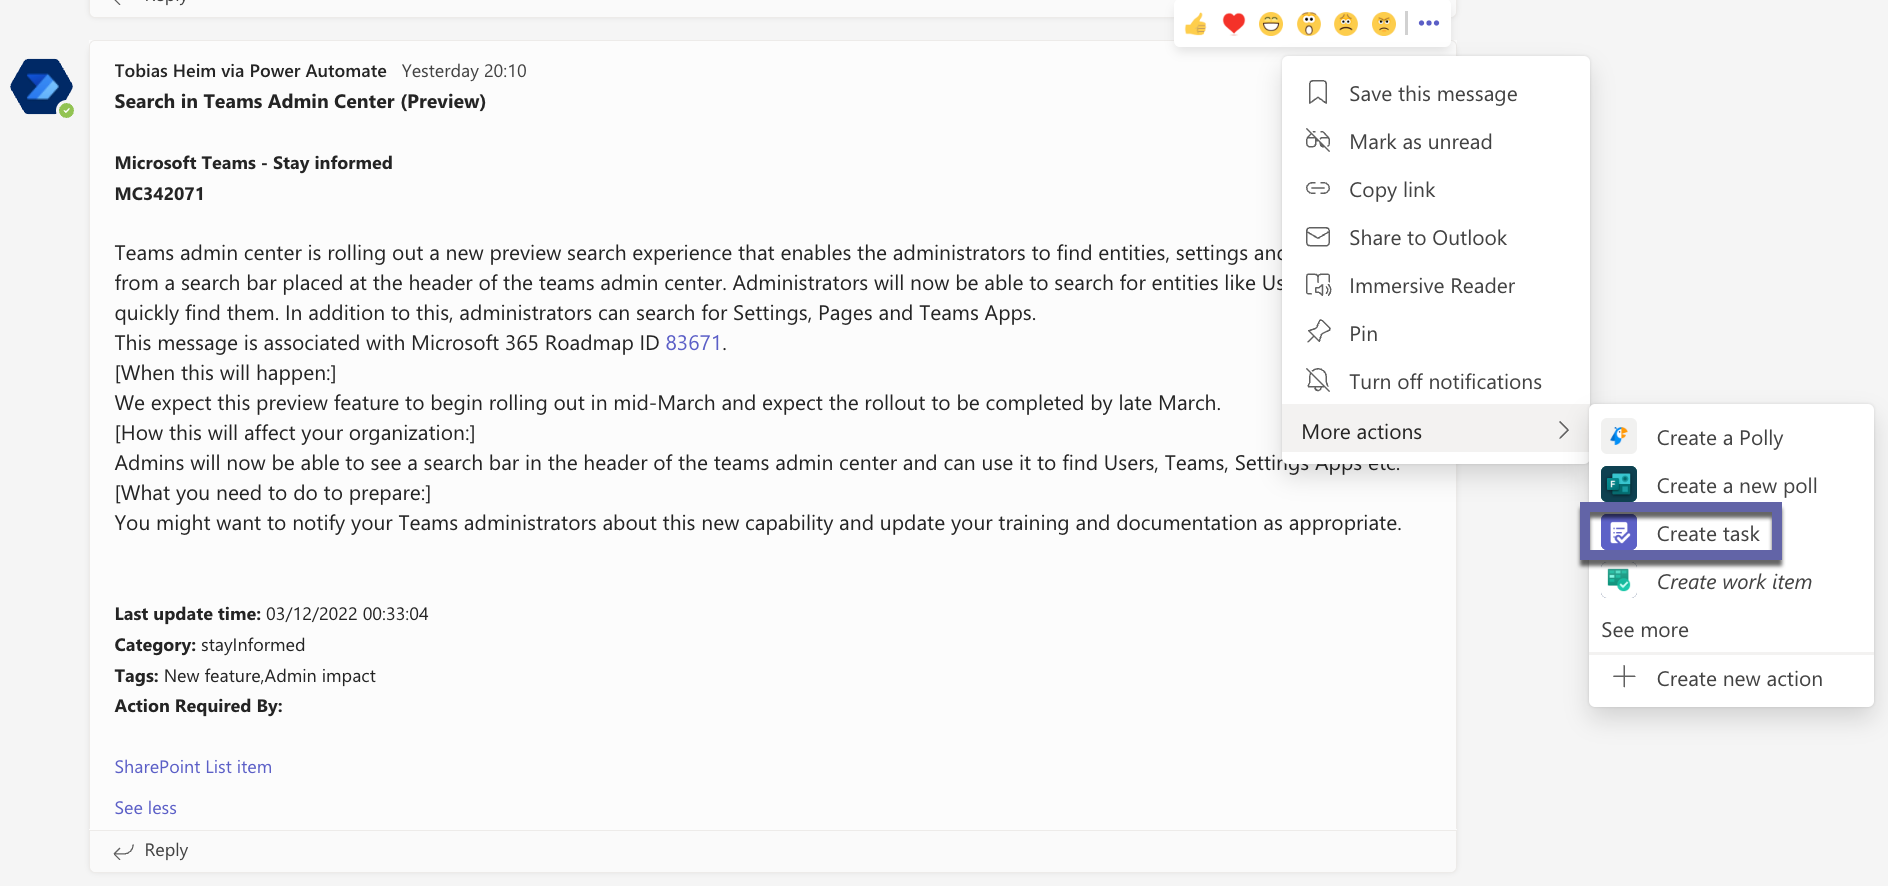Choose Save this message

click(x=1435, y=93)
